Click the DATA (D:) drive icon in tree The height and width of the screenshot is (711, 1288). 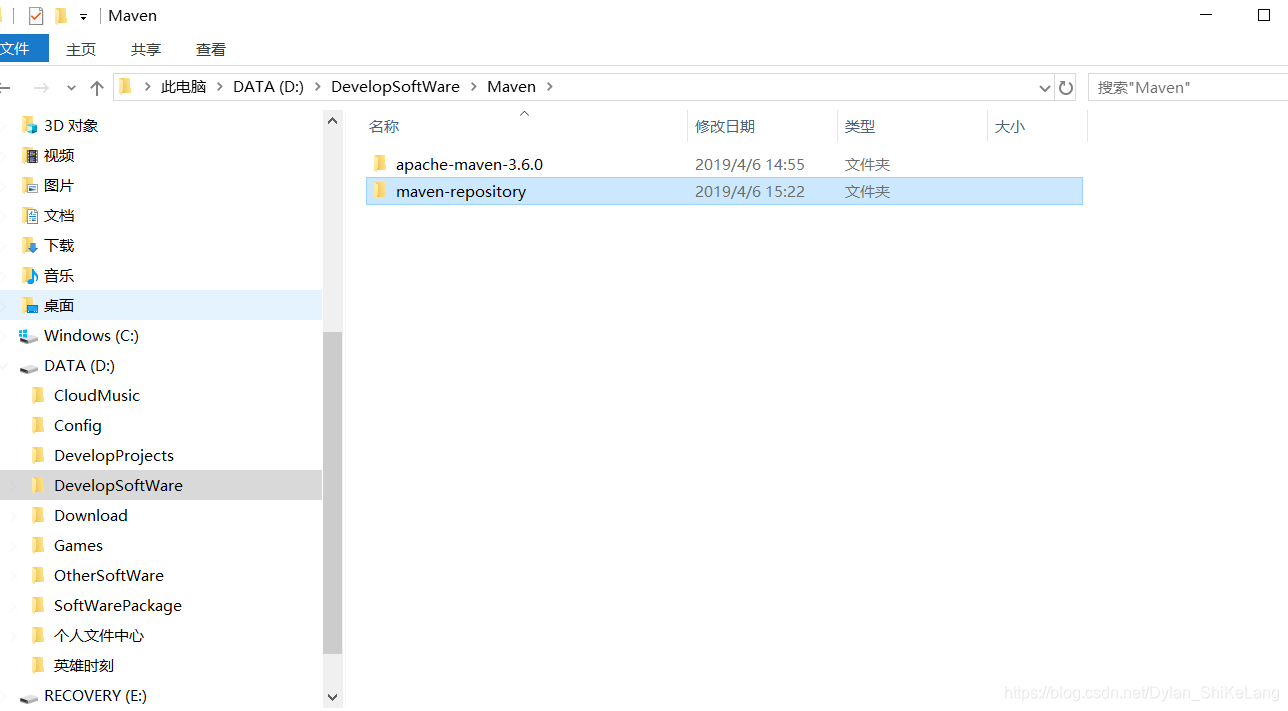coord(28,367)
